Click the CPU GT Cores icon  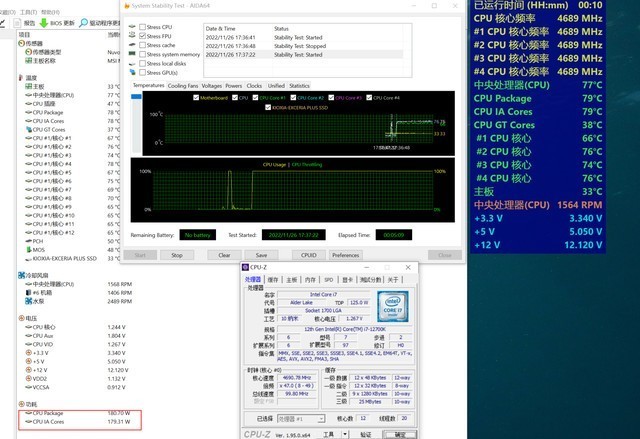coord(28,129)
